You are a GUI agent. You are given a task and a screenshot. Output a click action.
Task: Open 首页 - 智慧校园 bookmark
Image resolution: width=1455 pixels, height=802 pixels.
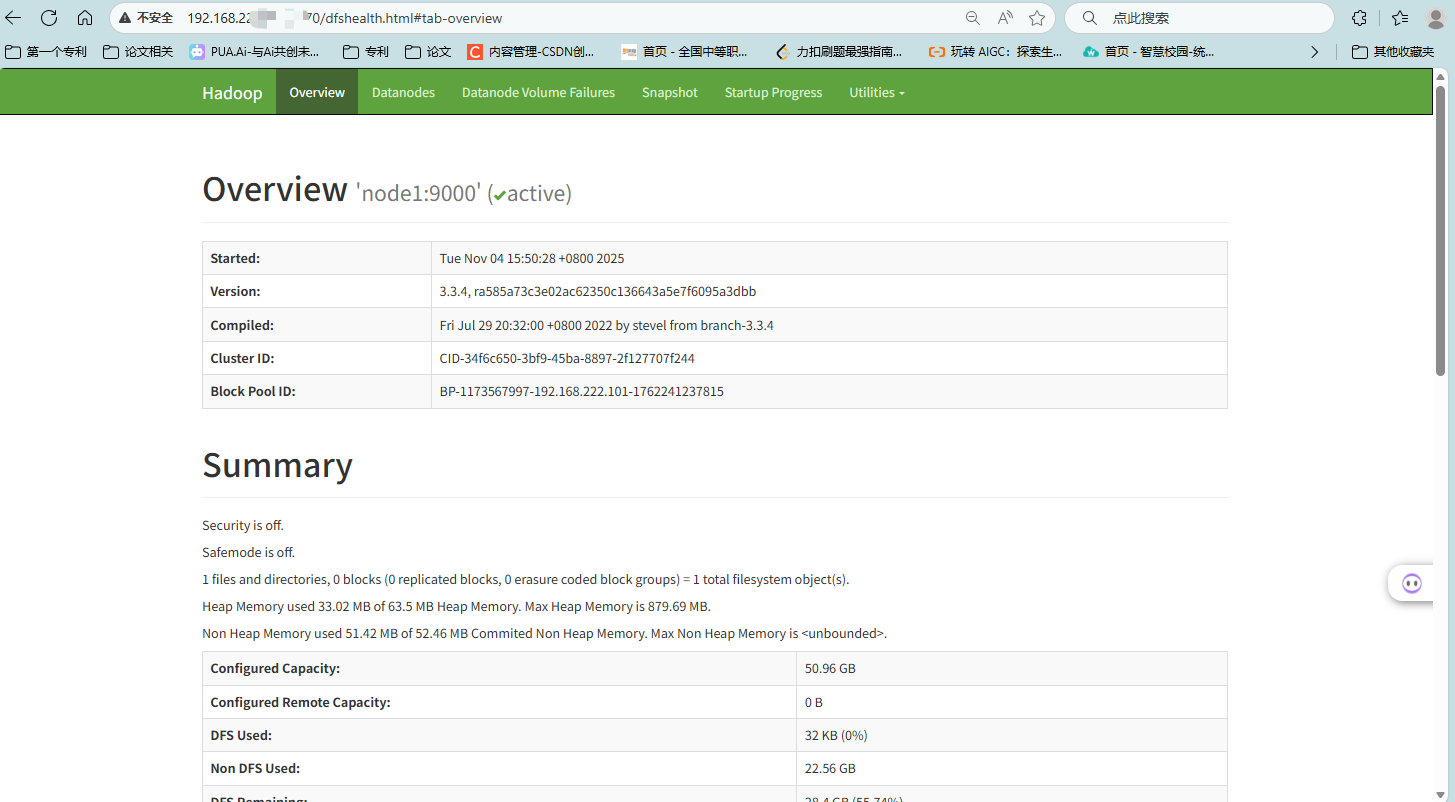1149,52
